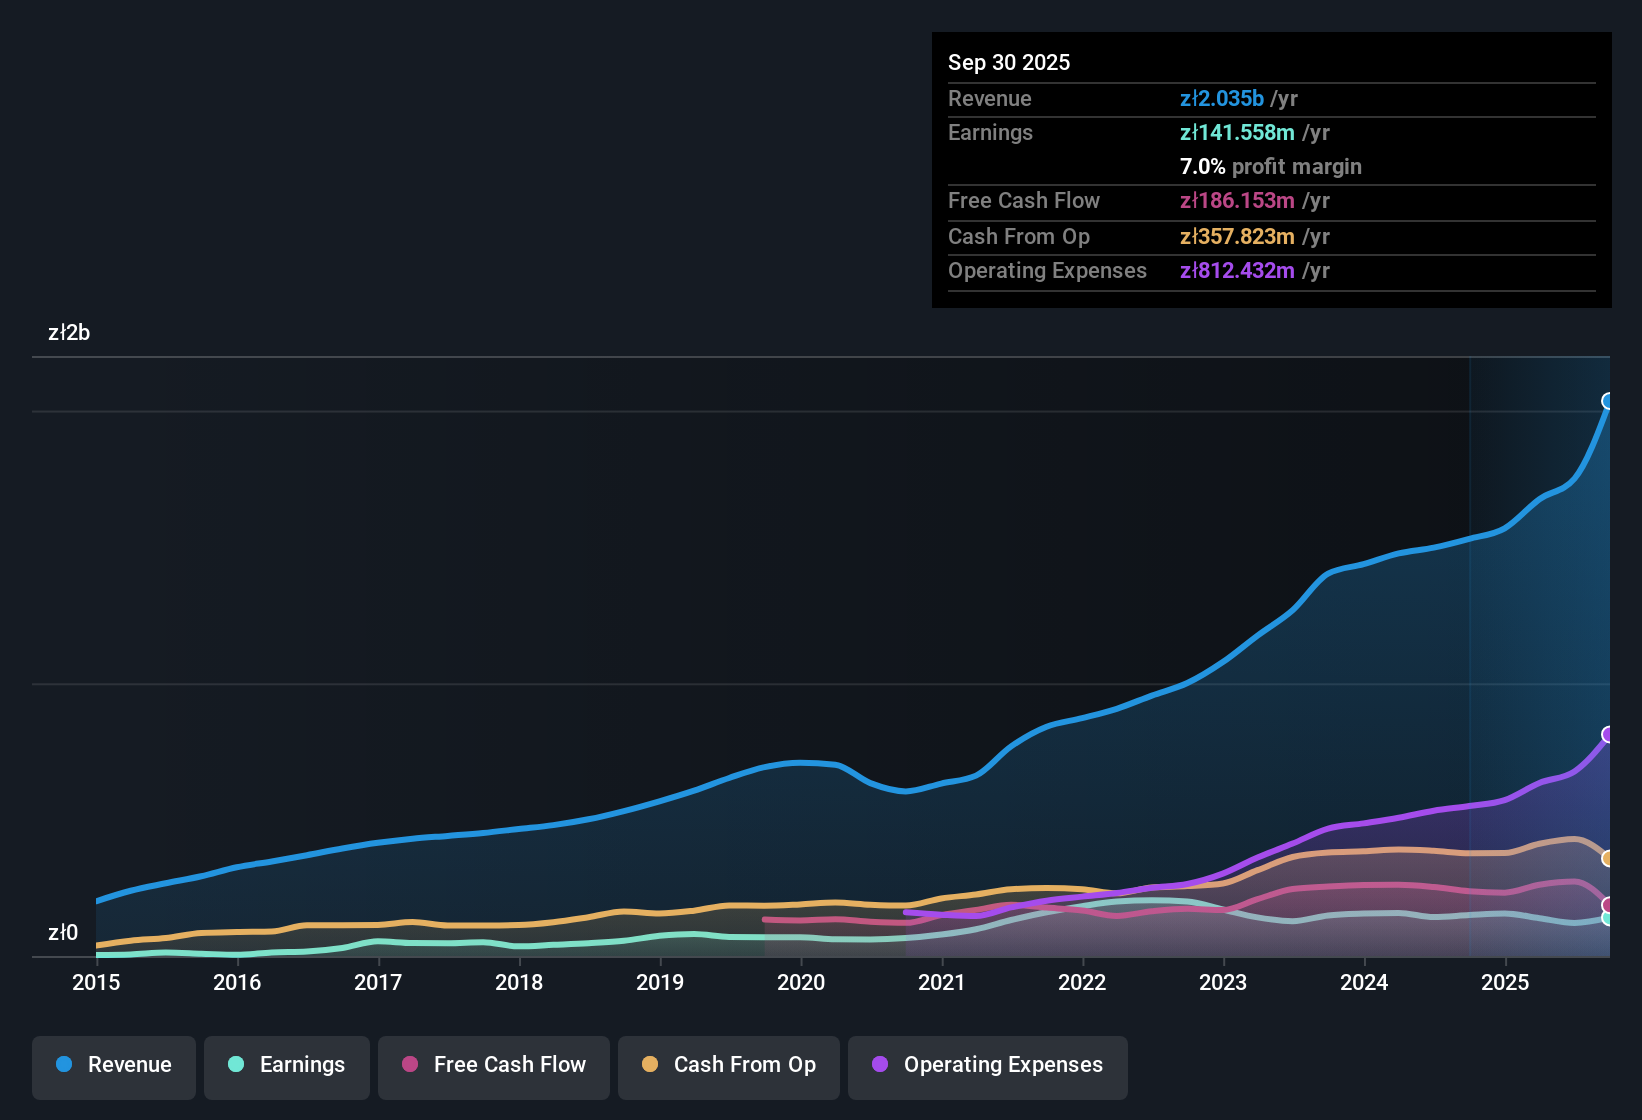This screenshot has width=1642, height=1120.
Task: Select the 2025 label on the timeline axis
Action: click(1506, 983)
